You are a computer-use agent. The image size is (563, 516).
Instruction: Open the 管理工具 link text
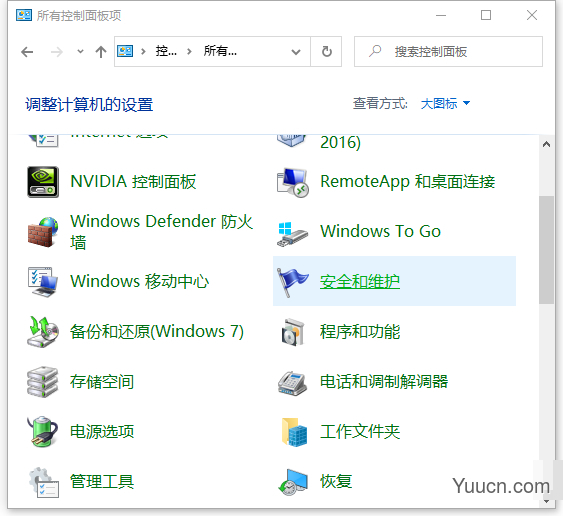point(102,482)
